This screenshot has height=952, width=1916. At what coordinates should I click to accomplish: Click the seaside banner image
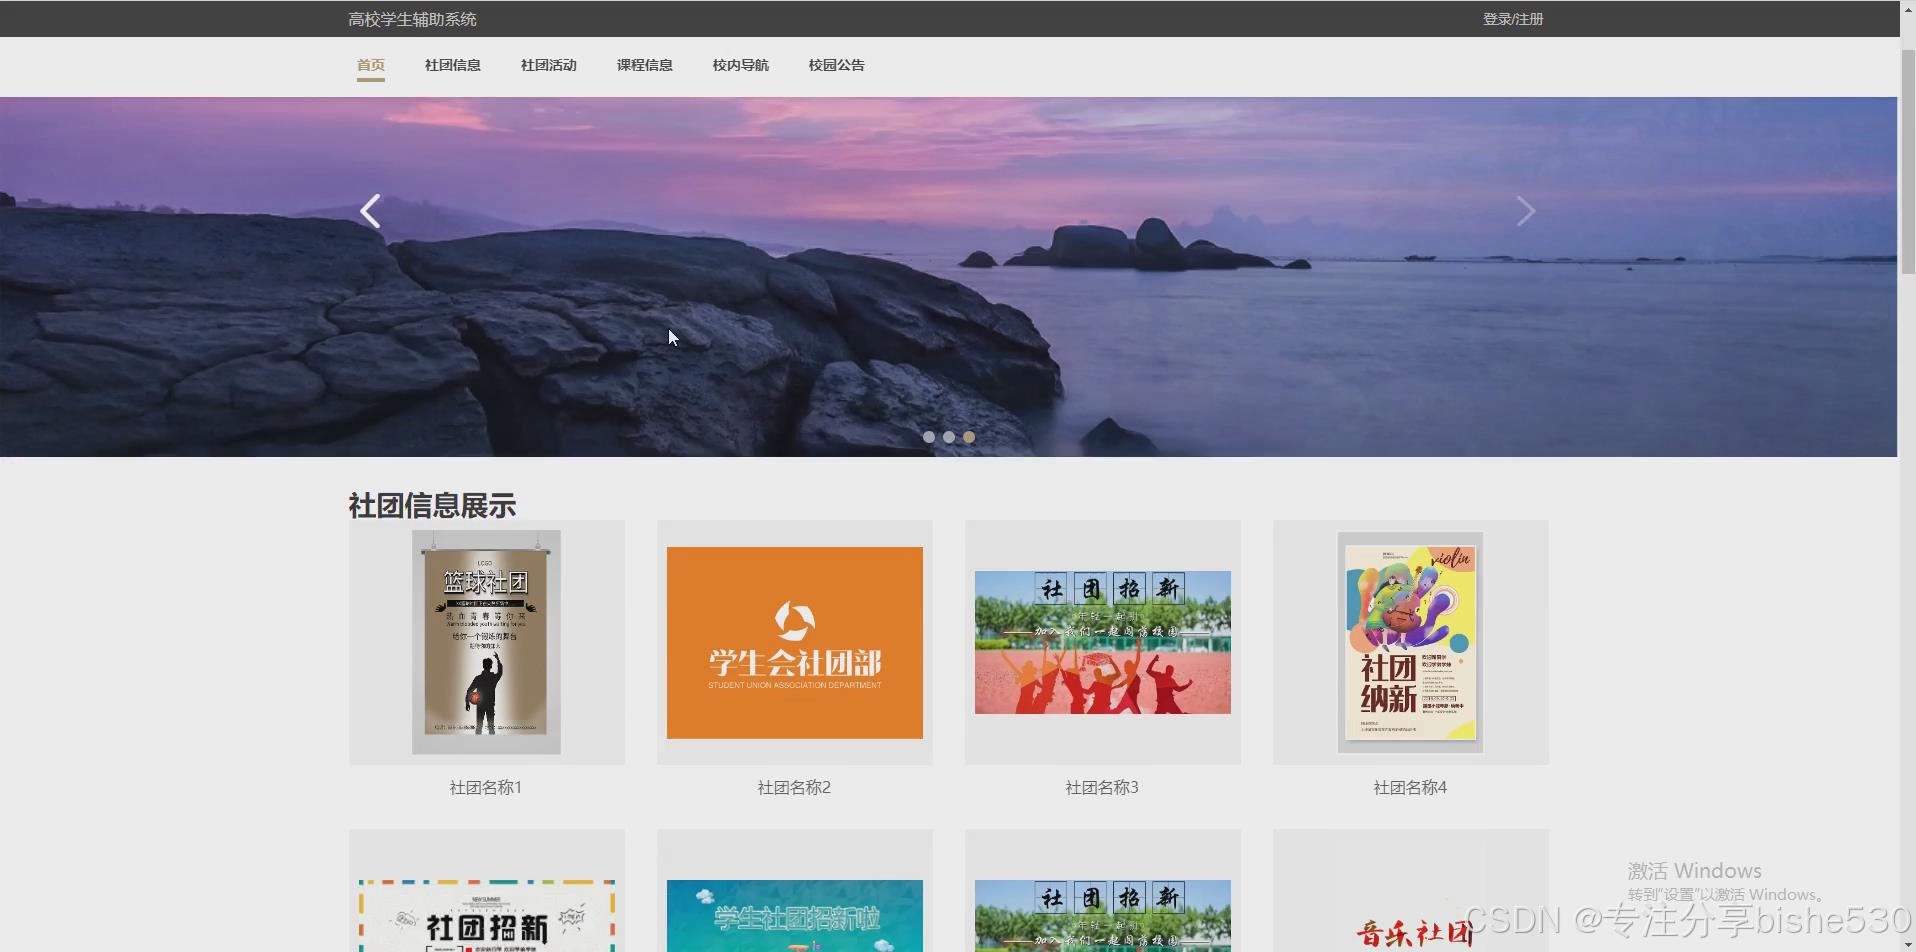(948, 277)
